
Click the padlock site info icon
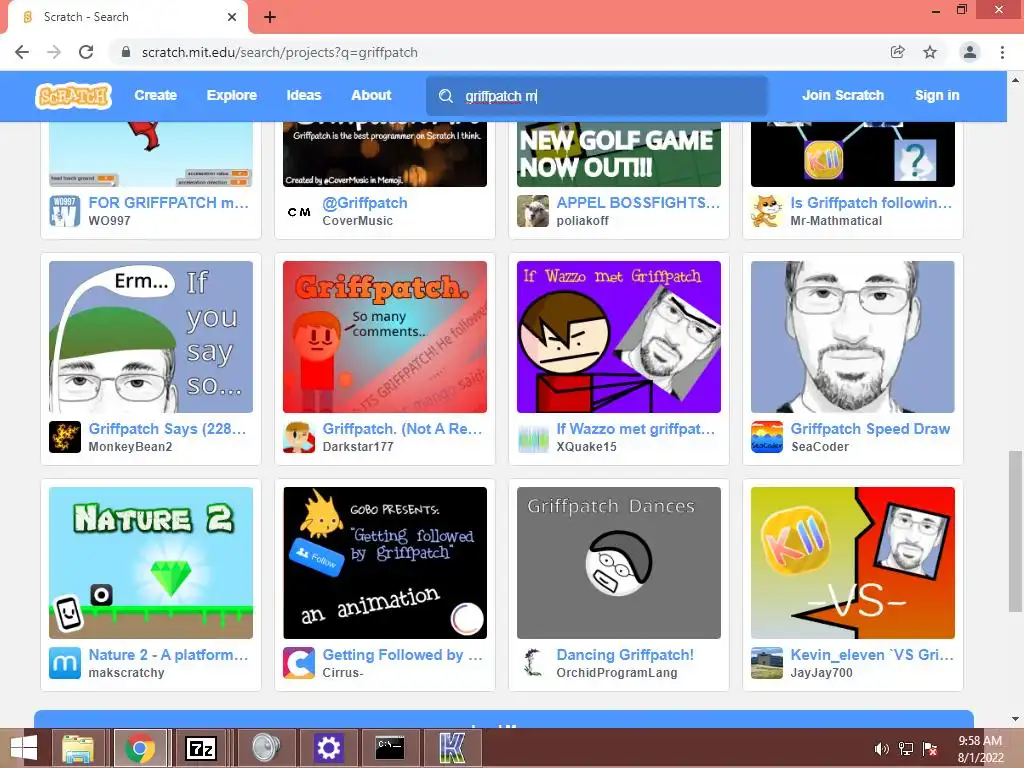pyautogui.click(x=126, y=52)
